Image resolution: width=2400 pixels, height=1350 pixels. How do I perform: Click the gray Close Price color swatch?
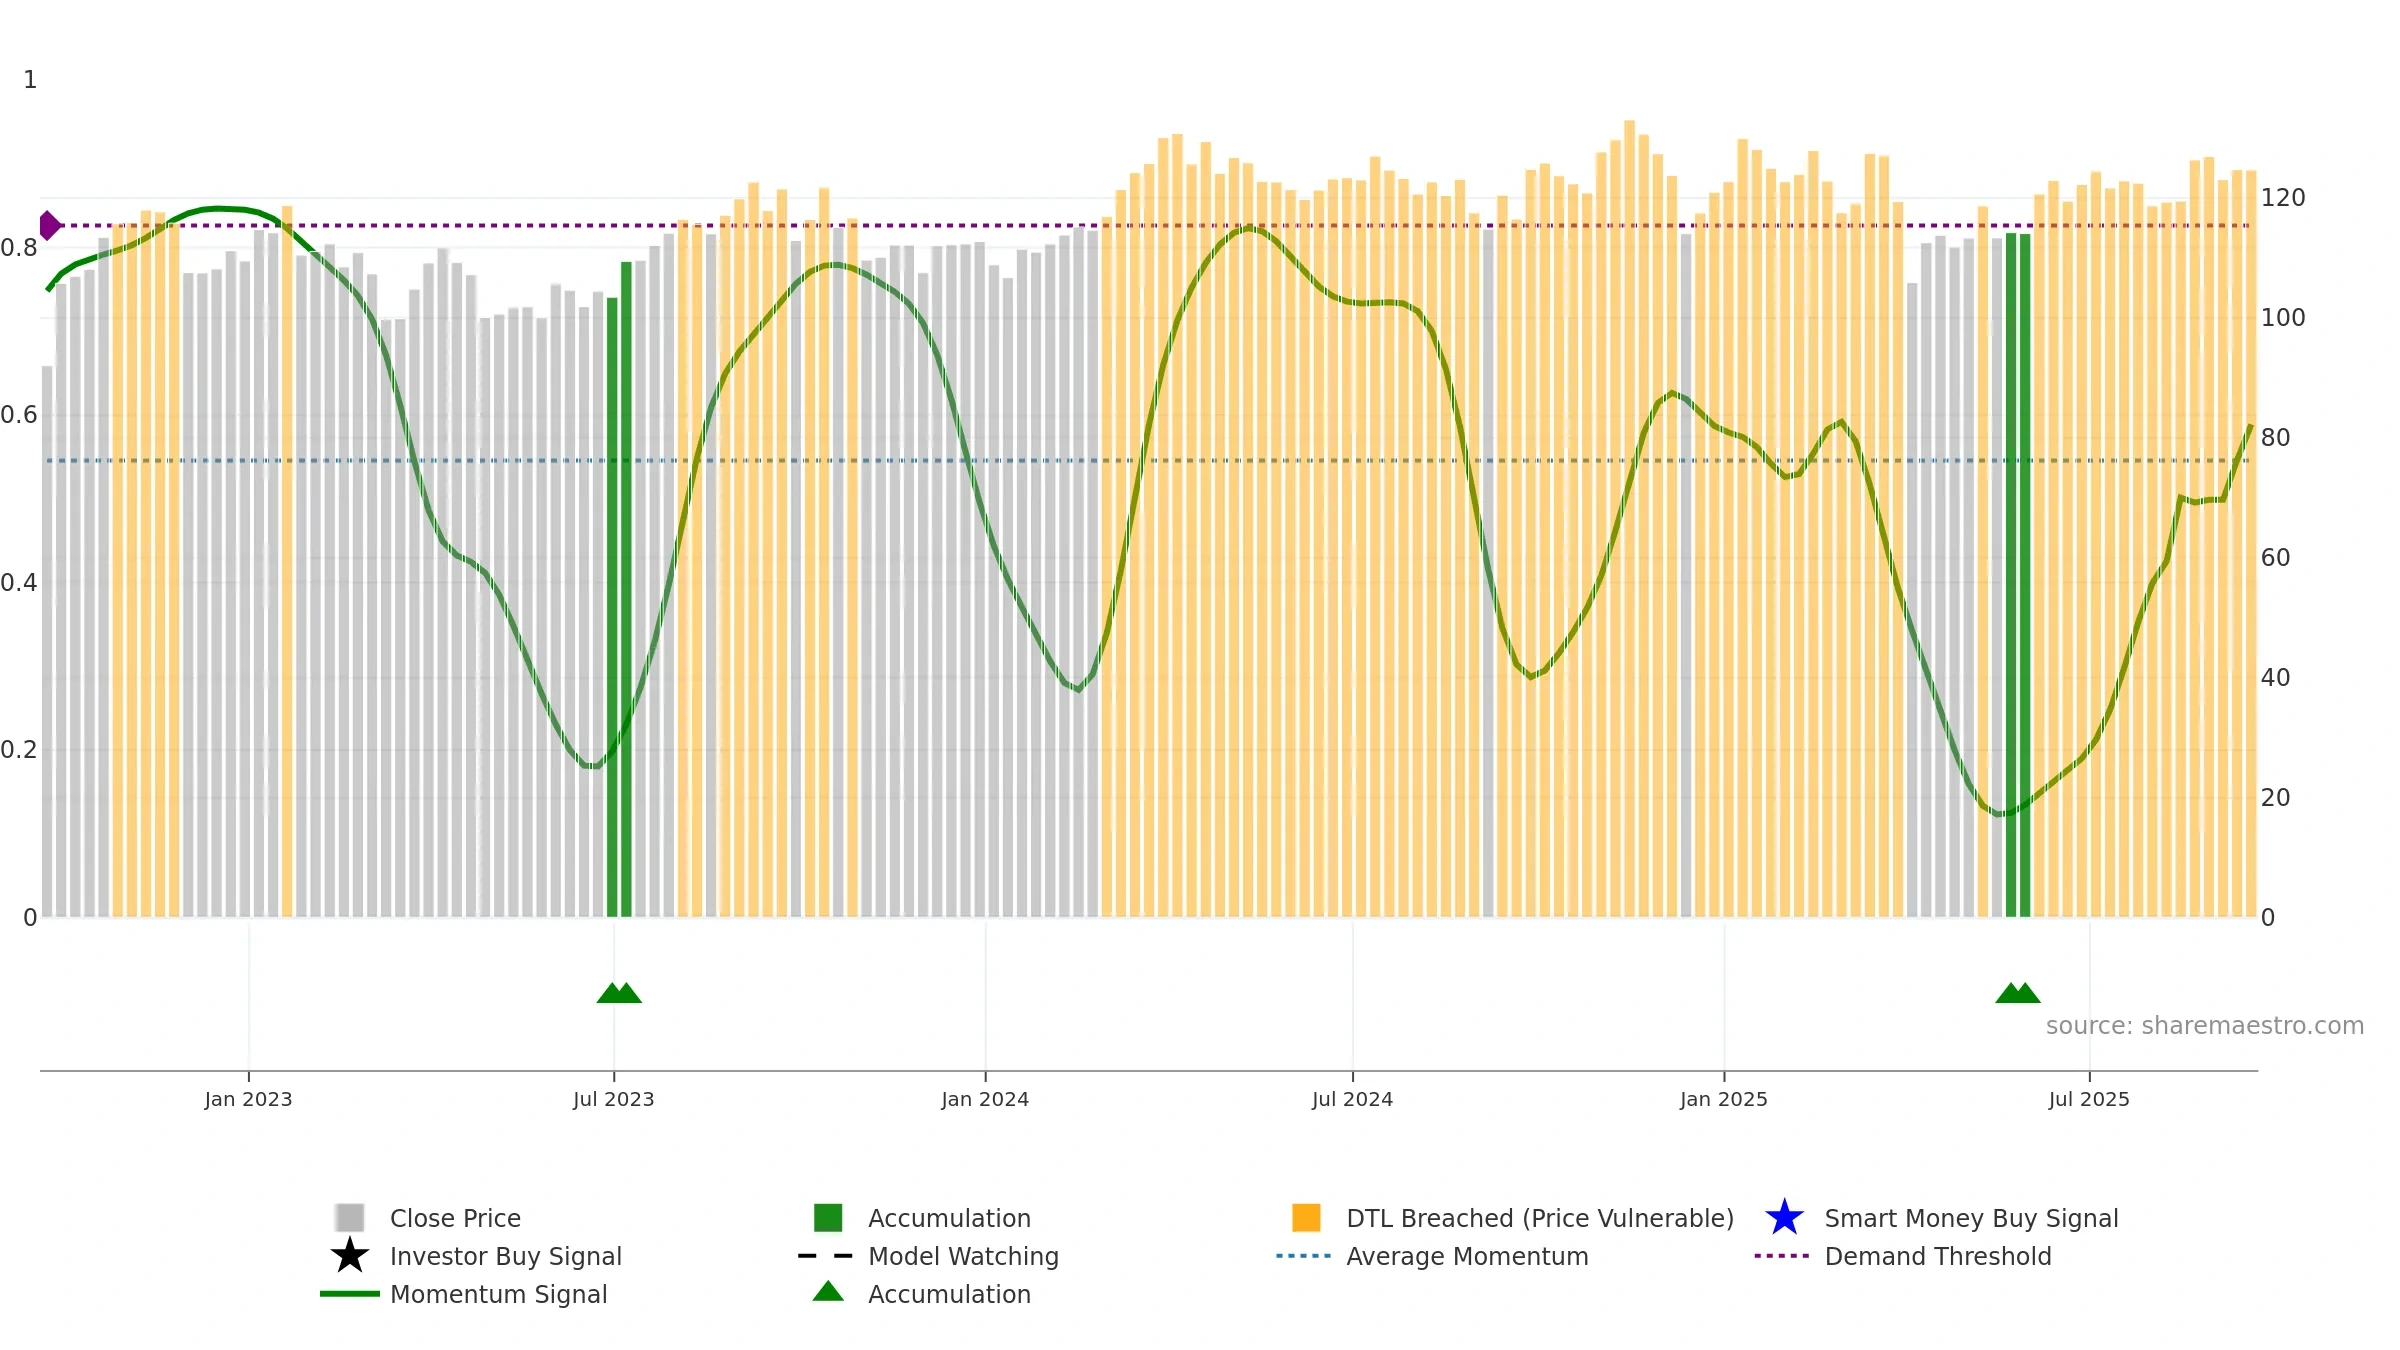(x=350, y=1217)
